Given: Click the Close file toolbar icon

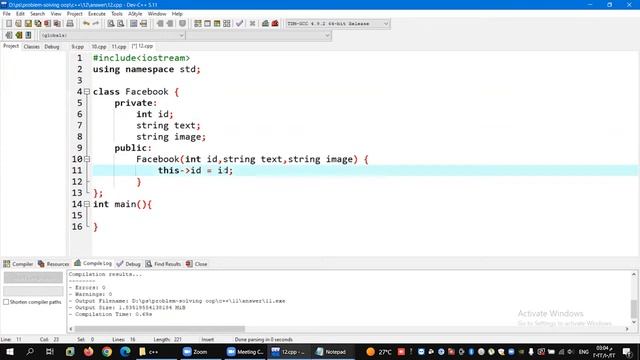Looking at the screenshot, I should [48, 24].
